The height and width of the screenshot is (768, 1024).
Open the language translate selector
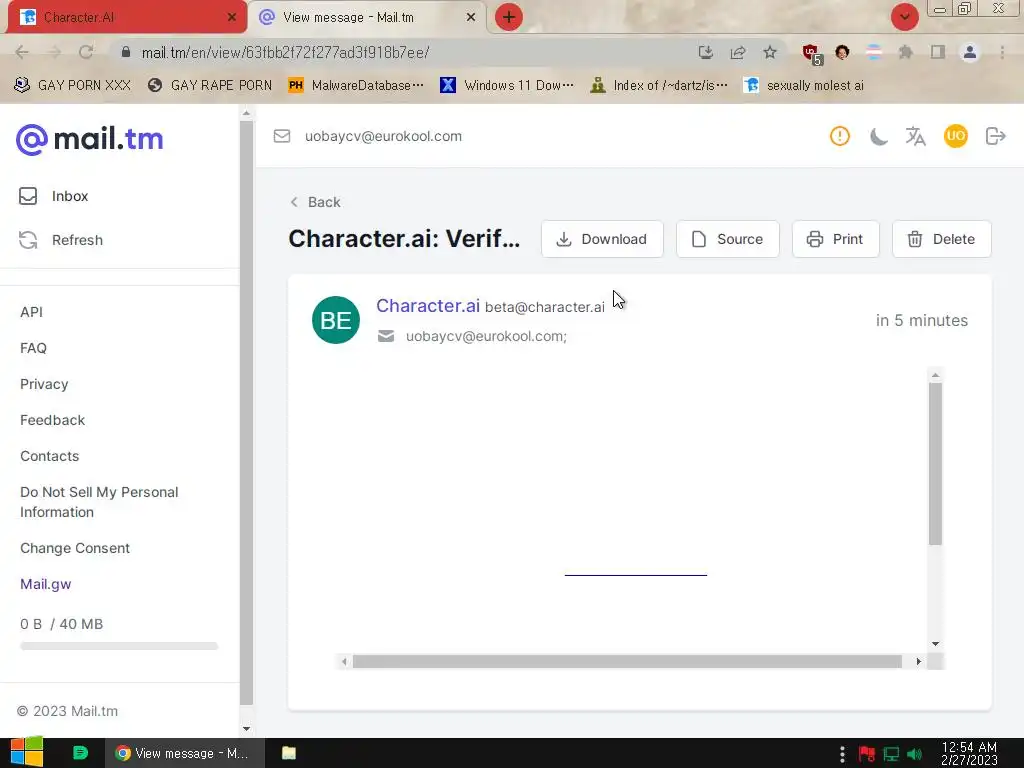click(916, 136)
